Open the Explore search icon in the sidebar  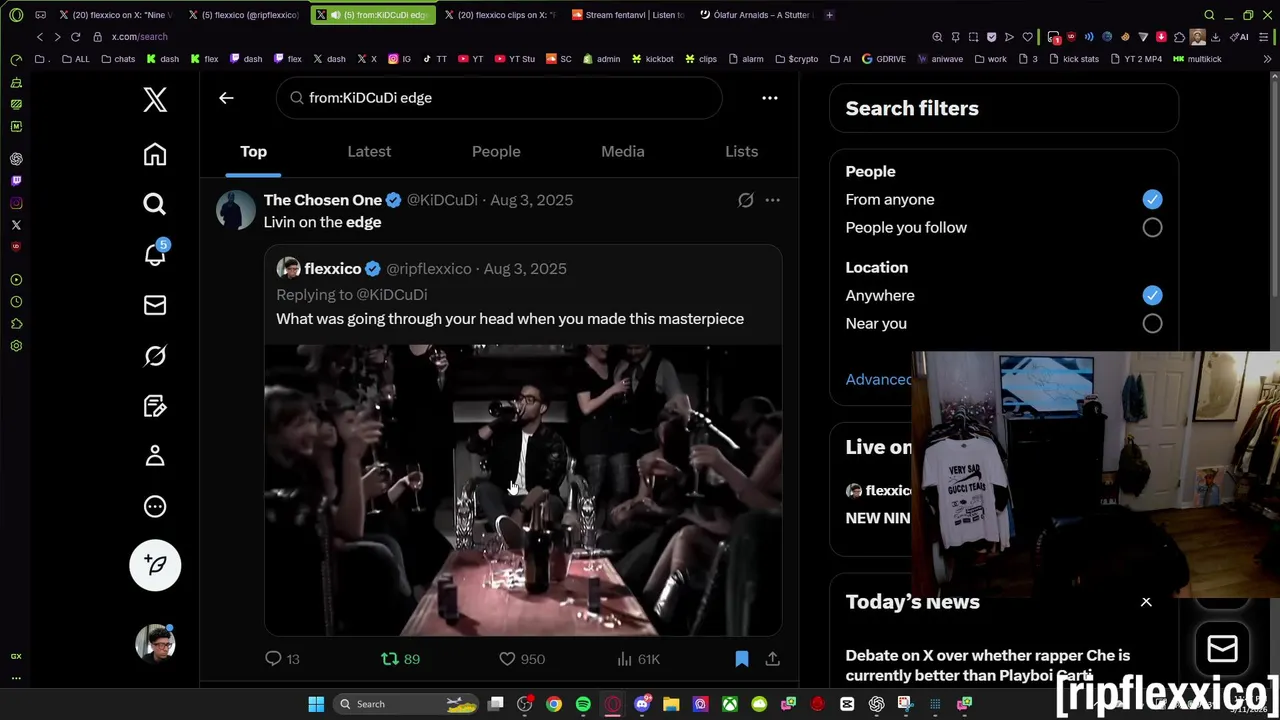pos(155,205)
